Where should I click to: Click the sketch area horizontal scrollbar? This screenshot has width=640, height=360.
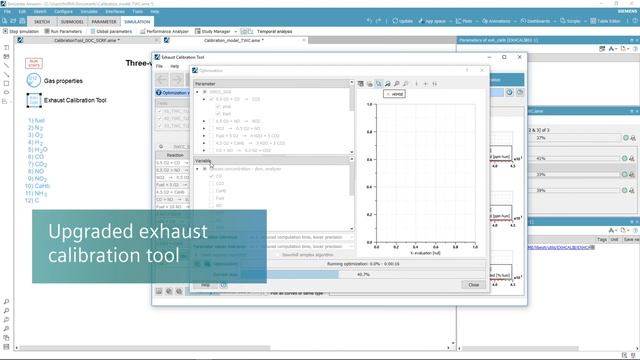click(145, 348)
